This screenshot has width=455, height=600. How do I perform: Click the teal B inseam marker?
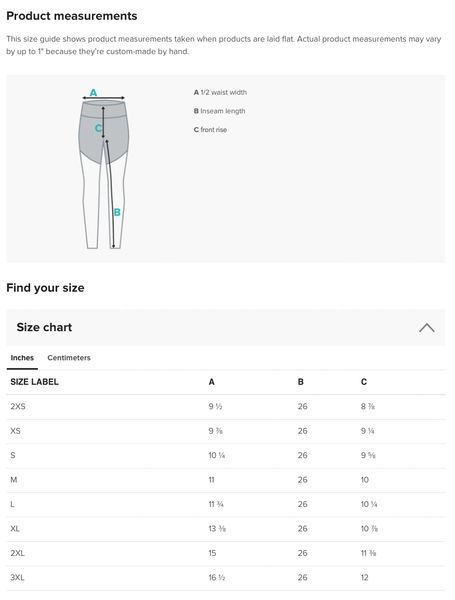click(x=117, y=212)
